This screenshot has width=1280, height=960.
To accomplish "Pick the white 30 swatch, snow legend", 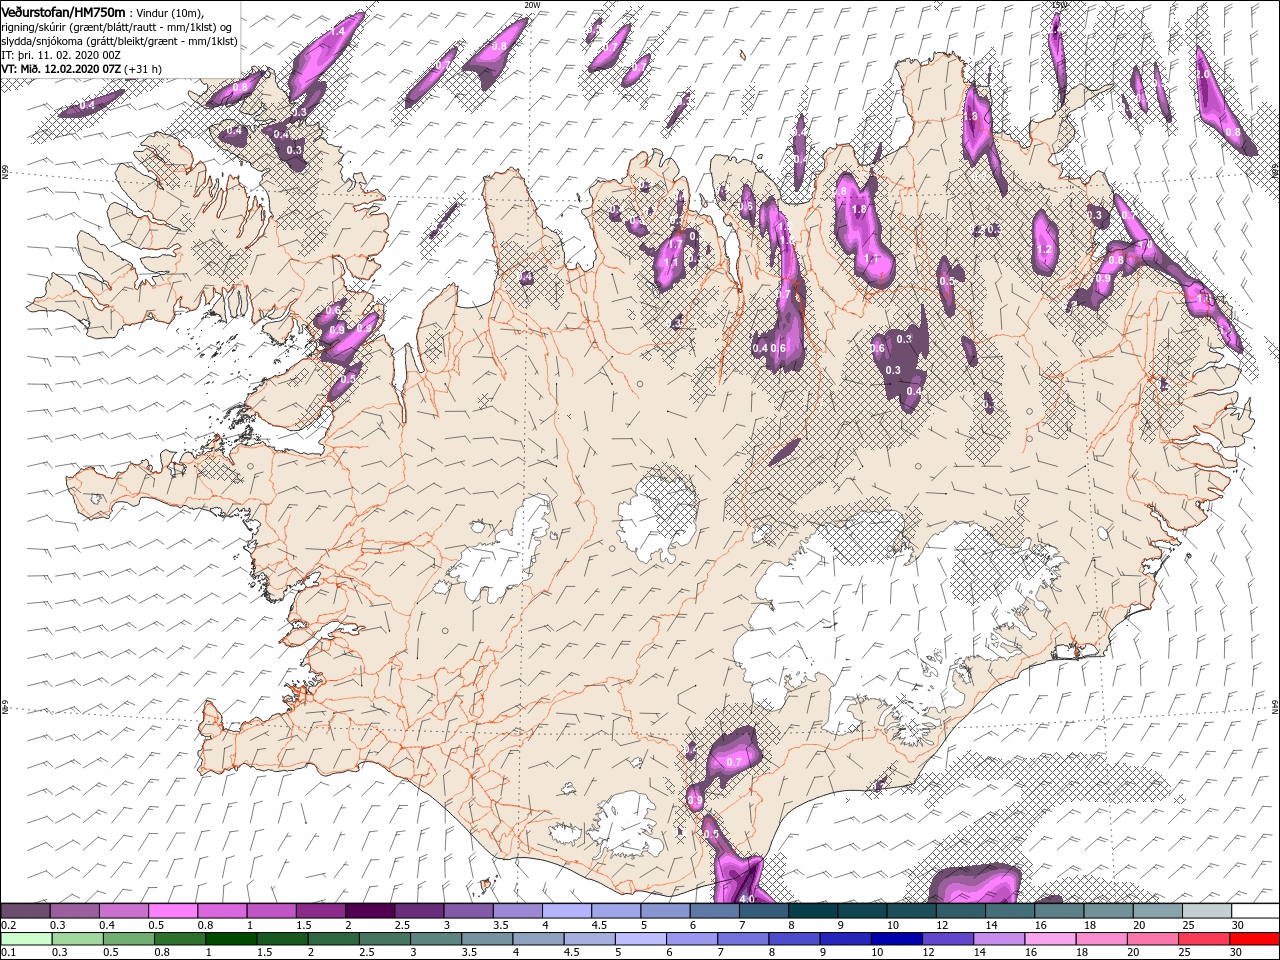I will click(1255, 911).
